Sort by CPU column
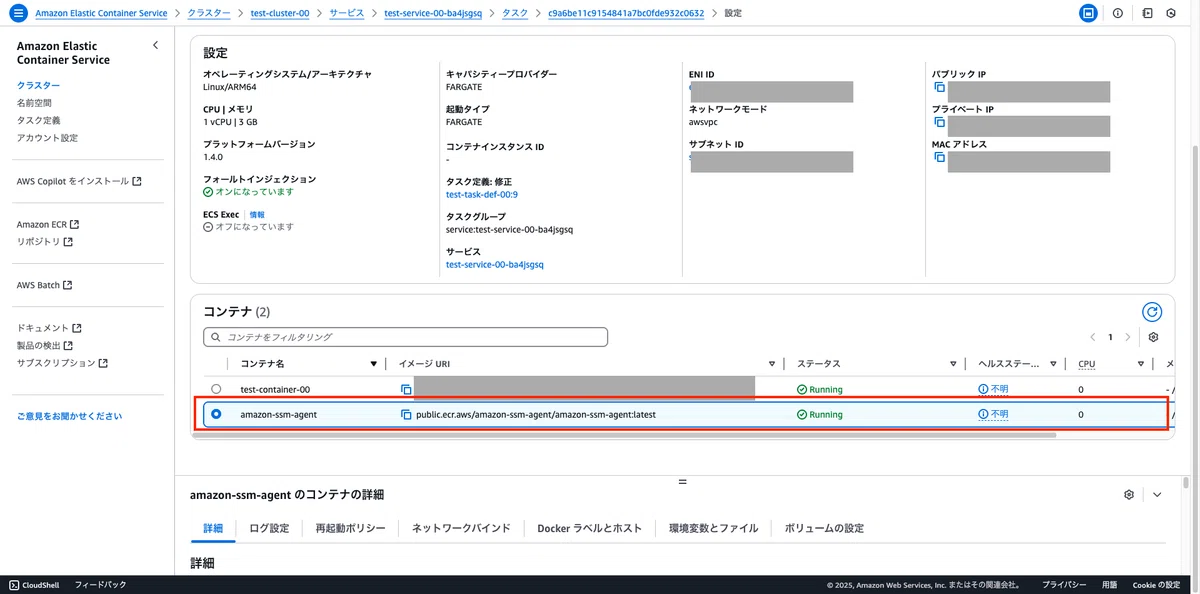Screen dimensions: 1200x594 [x=1140, y=364]
